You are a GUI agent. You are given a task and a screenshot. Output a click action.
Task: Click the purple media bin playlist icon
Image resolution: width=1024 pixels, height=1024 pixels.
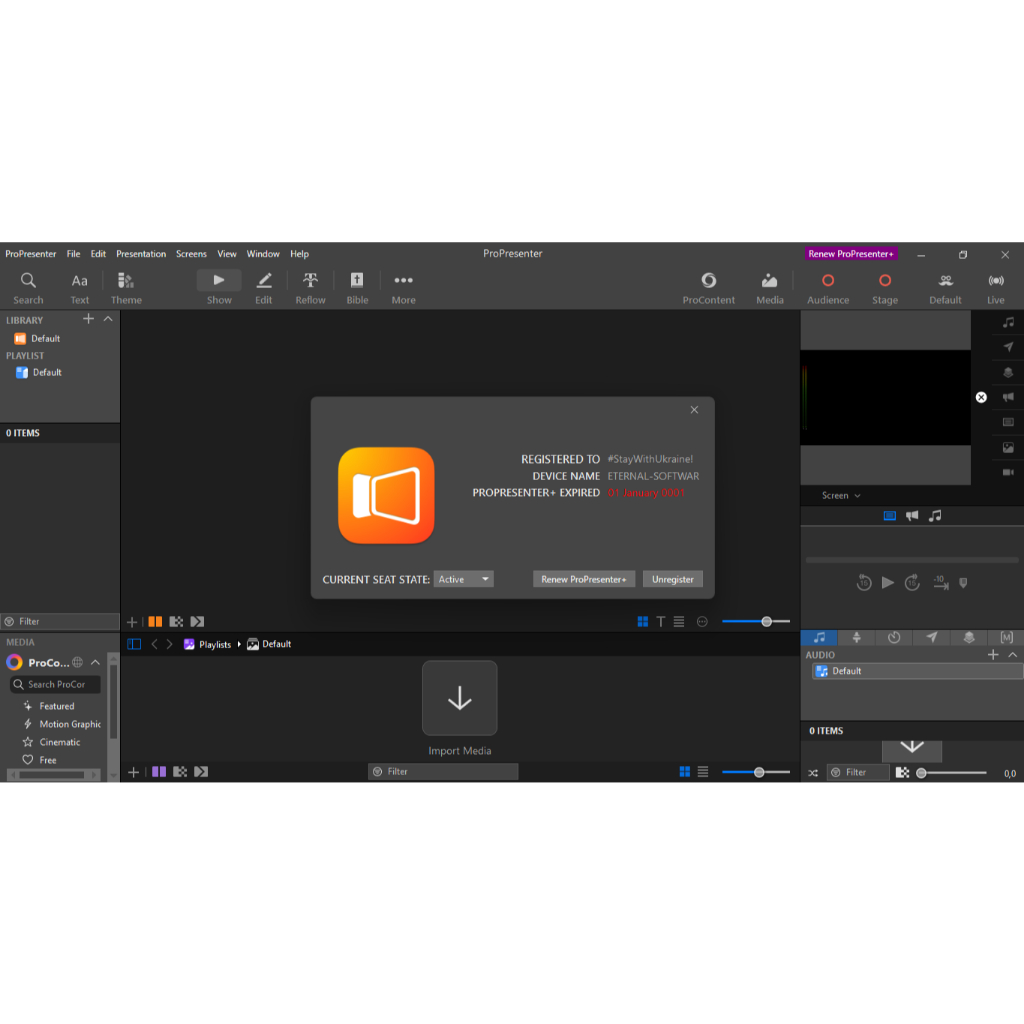tap(159, 772)
